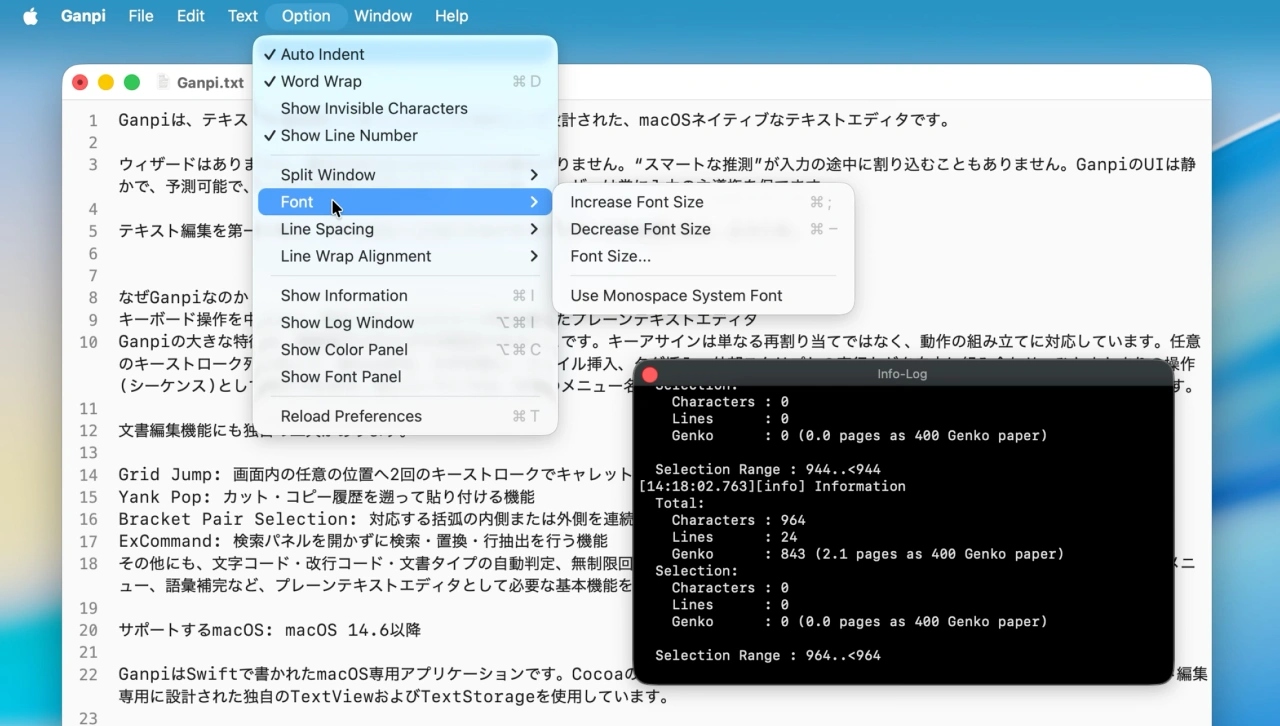
Task: Click the Info-Log window title
Action: (x=902, y=375)
